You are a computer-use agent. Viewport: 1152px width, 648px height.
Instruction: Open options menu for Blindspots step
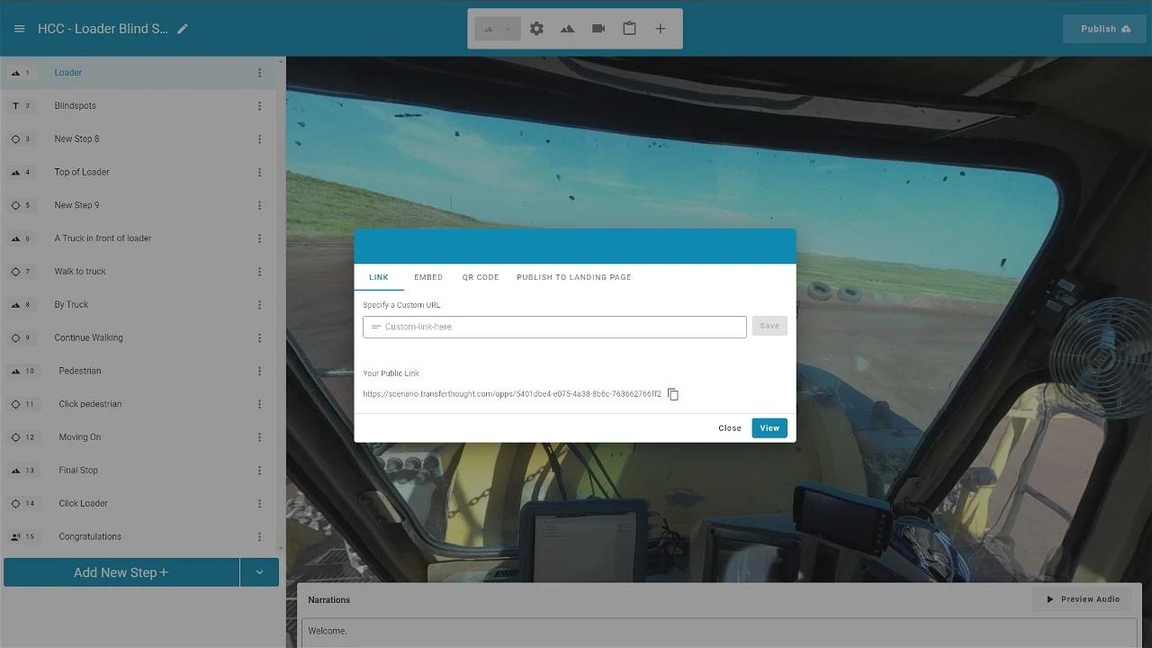(x=259, y=106)
